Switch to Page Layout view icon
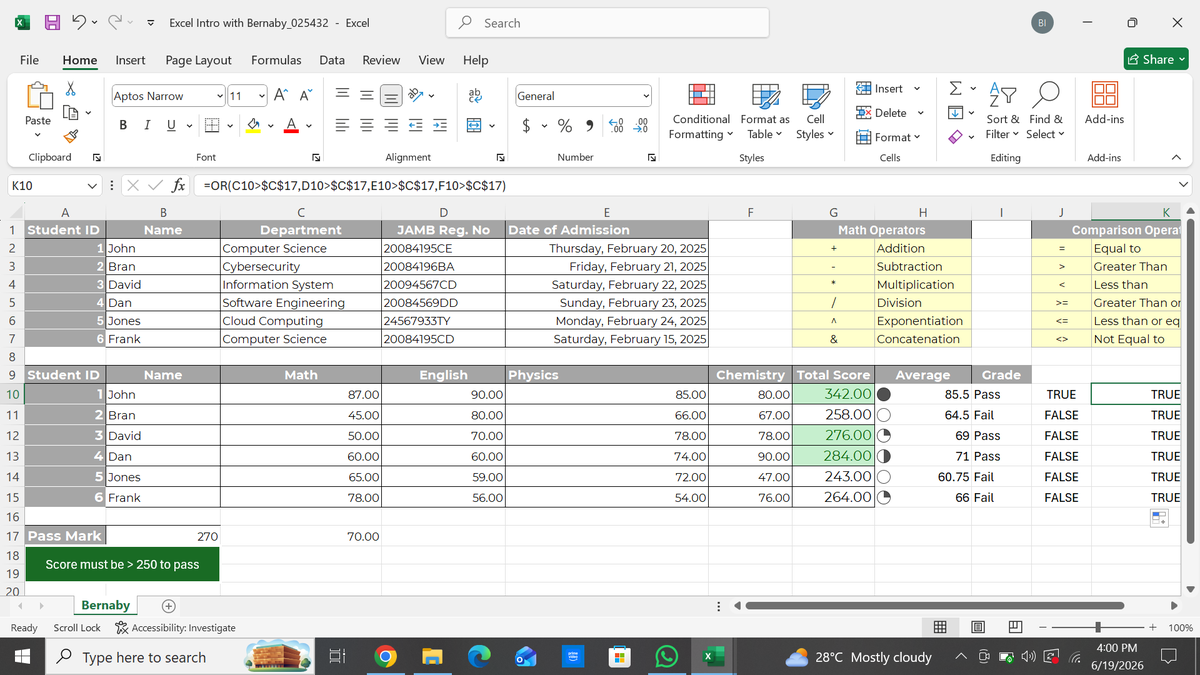Image resolution: width=1200 pixels, height=675 pixels. (978, 628)
